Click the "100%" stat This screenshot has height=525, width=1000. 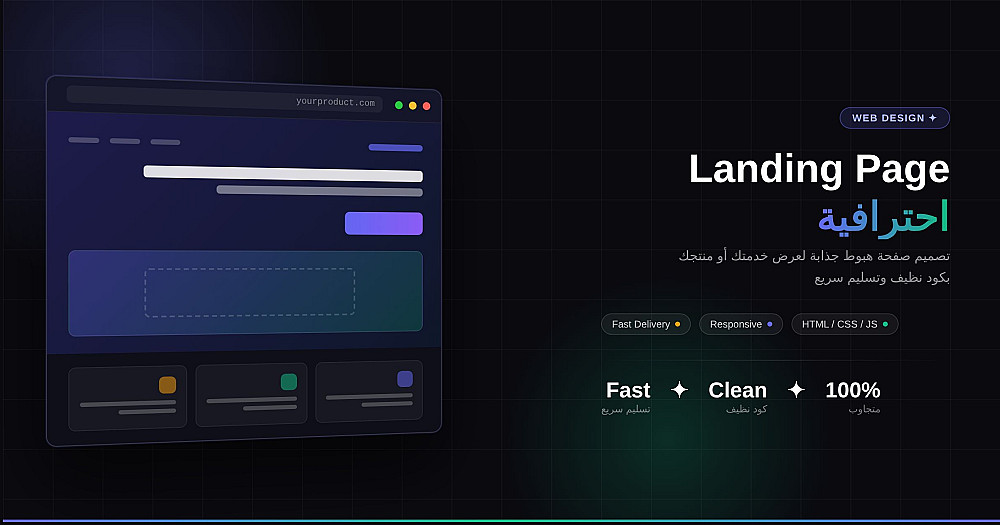pyautogui.click(x=853, y=390)
